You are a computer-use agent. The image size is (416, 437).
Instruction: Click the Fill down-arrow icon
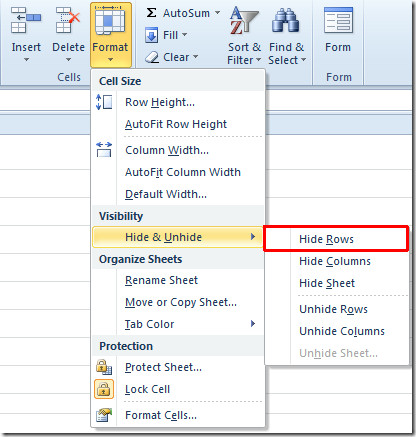click(151, 35)
